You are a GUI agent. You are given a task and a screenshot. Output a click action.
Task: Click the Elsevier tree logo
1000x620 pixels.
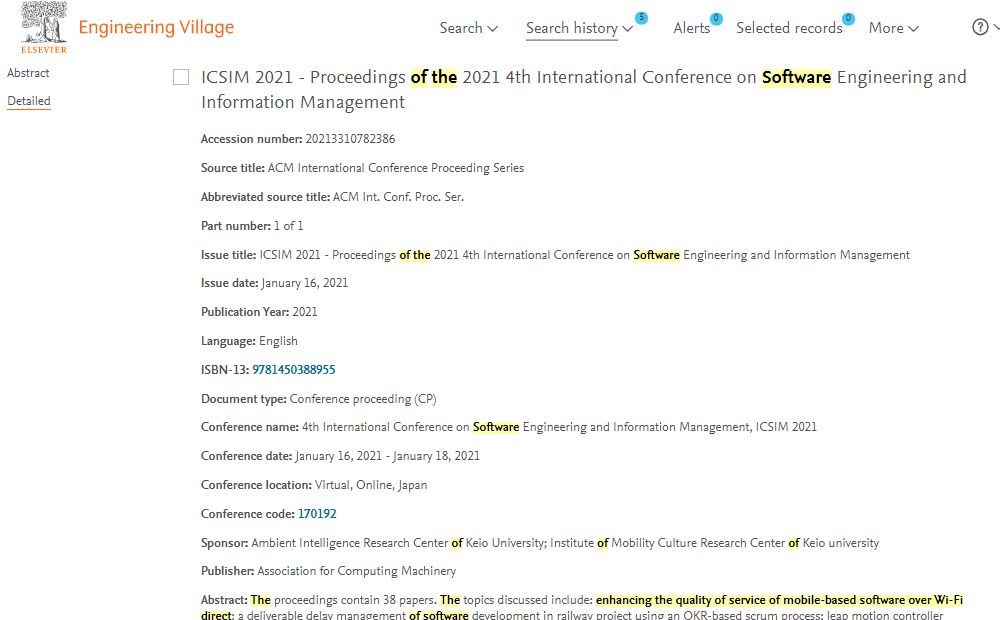point(44,27)
